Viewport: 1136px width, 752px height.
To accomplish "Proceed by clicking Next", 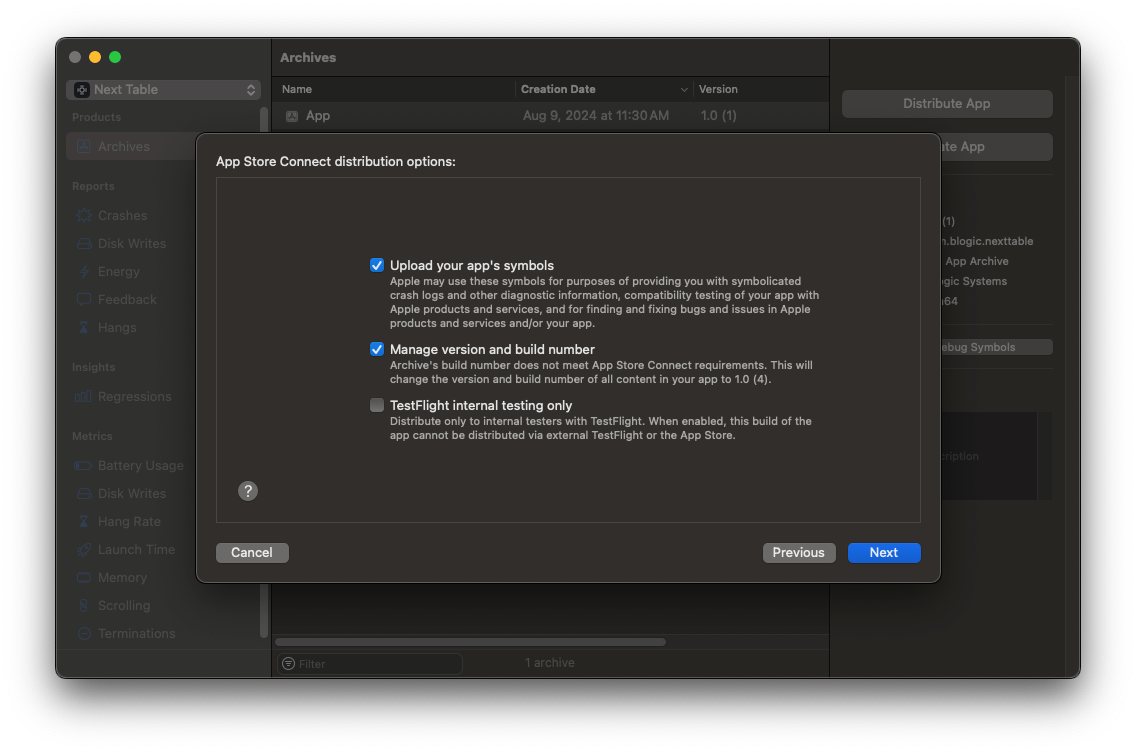I will pos(884,552).
